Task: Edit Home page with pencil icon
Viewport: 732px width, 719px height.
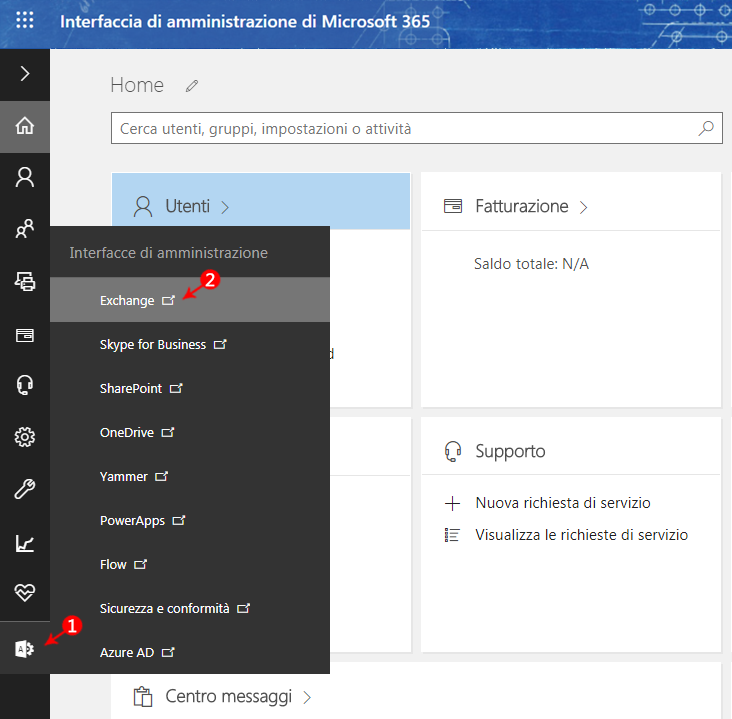Action: click(x=192, y=86)
